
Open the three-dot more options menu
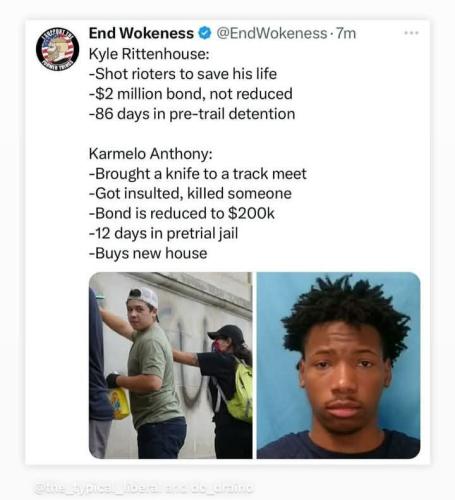coord(411,33)
